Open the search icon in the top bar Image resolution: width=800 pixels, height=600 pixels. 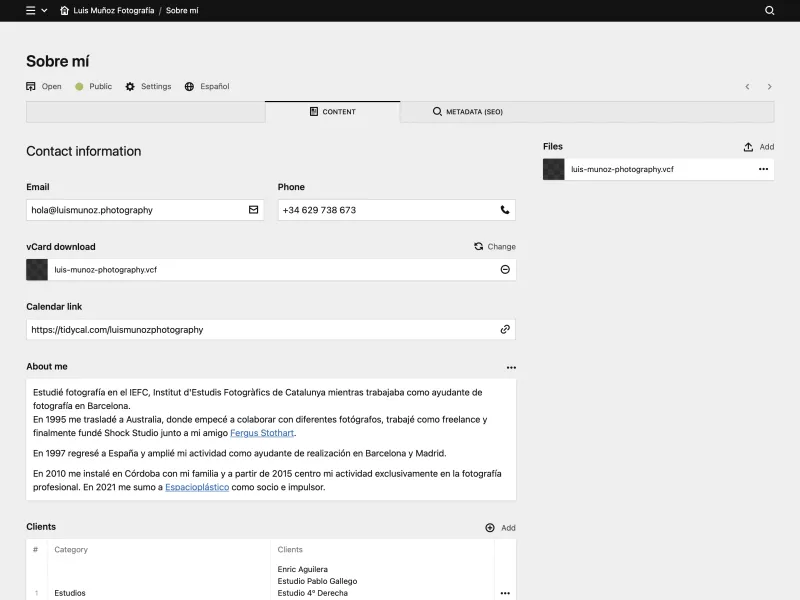point(768,10)
